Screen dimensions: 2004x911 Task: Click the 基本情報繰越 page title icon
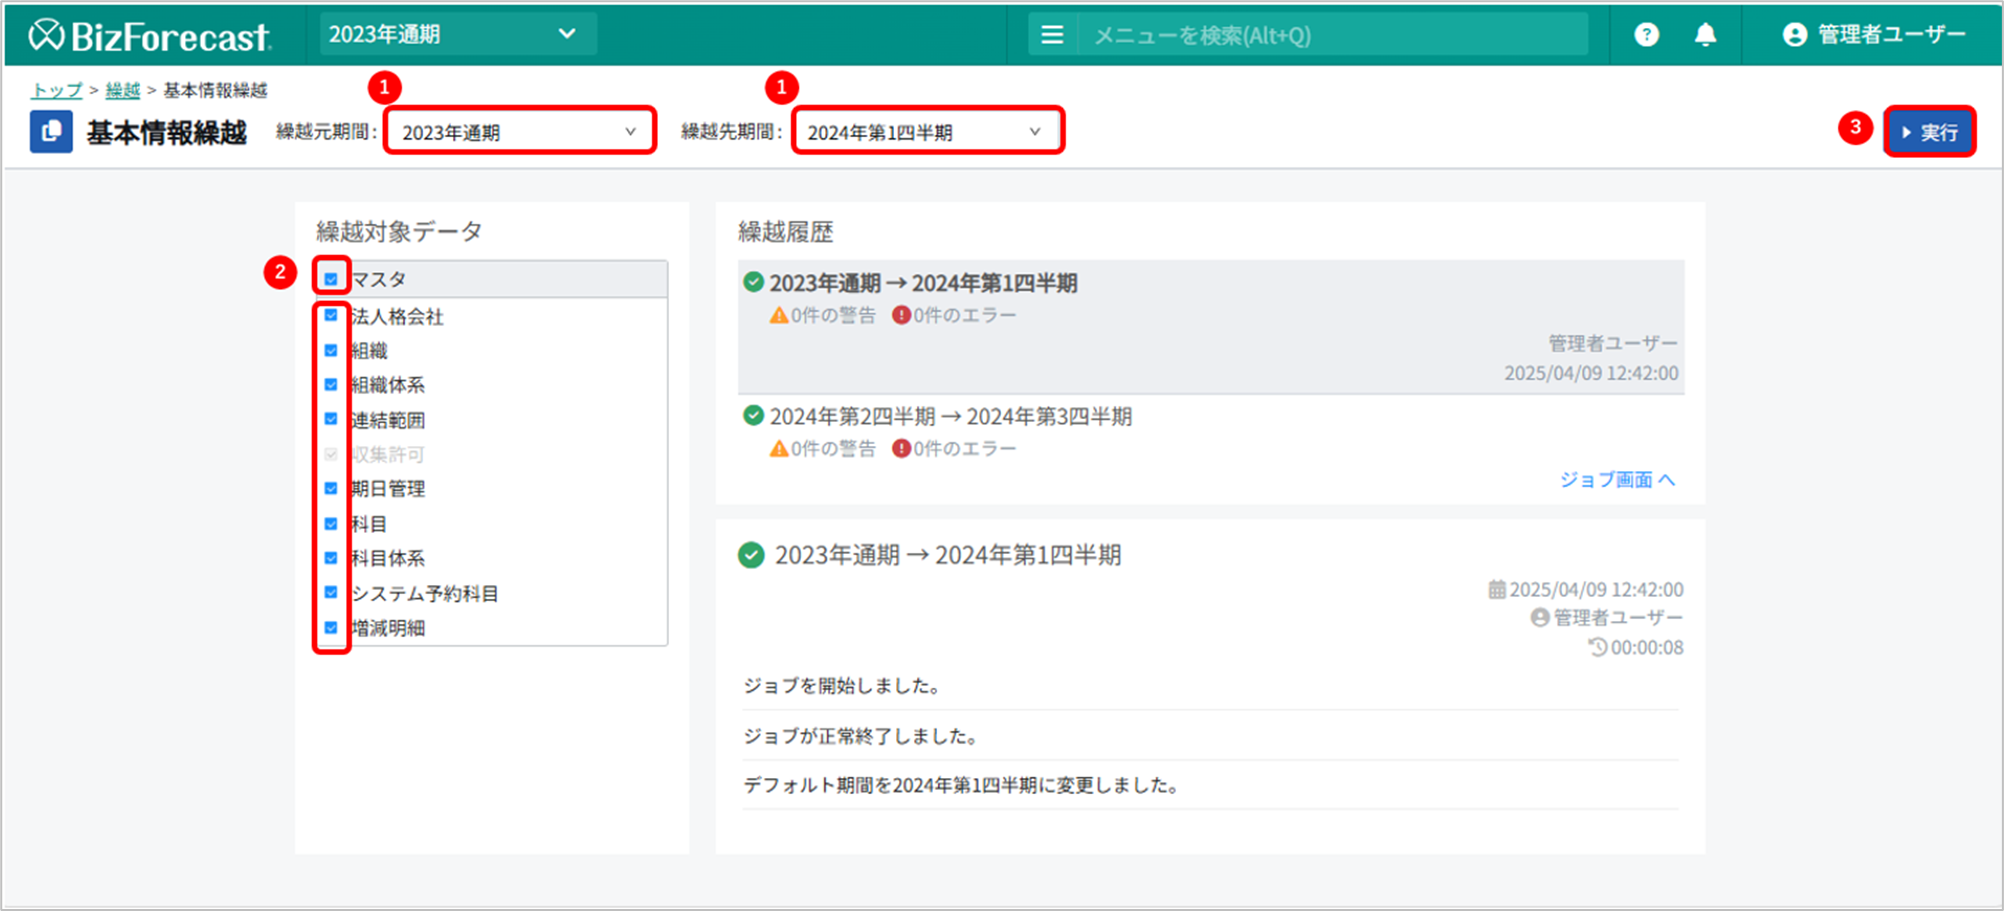[51, 132]
